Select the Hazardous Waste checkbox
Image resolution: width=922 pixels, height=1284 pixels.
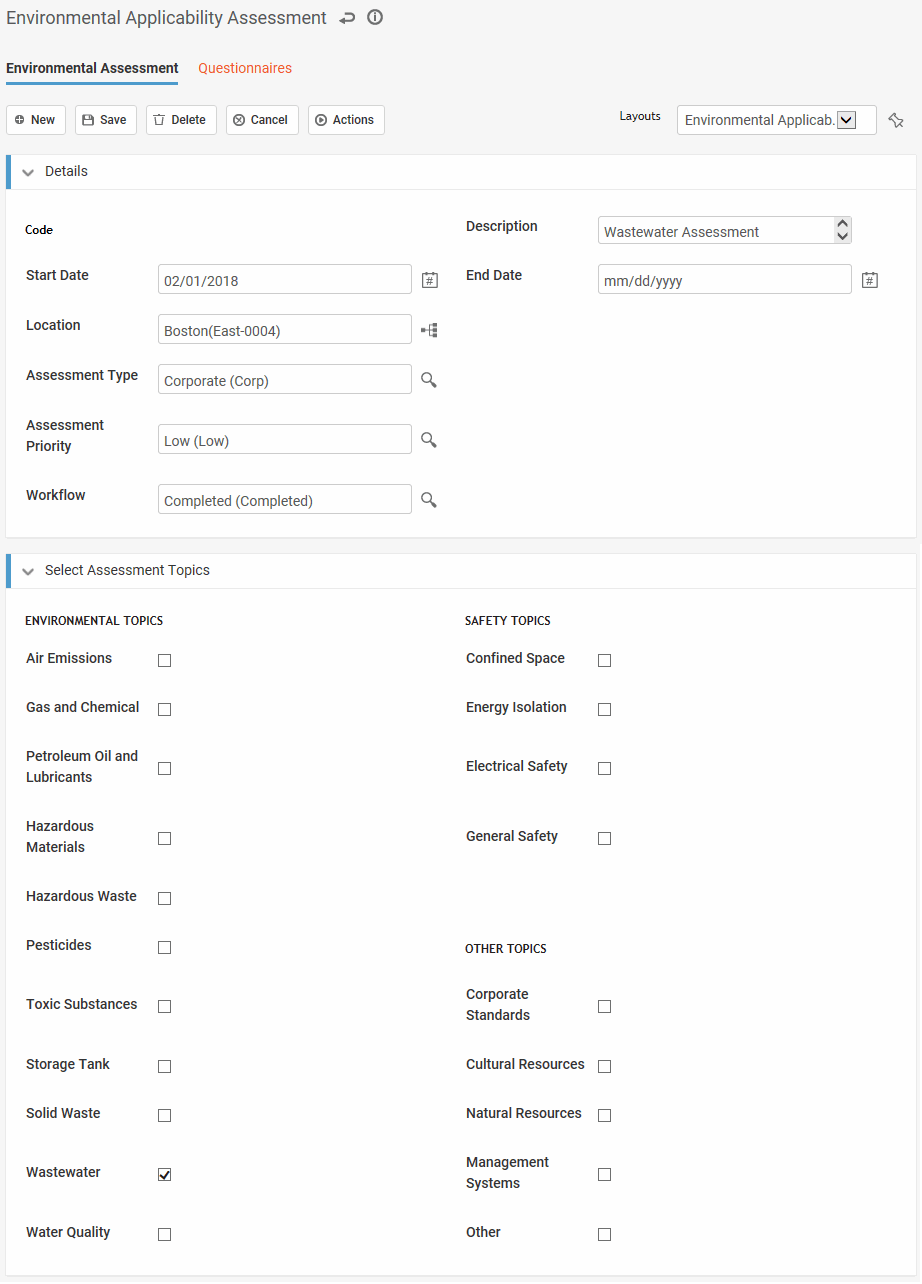(x=165, y=898)
